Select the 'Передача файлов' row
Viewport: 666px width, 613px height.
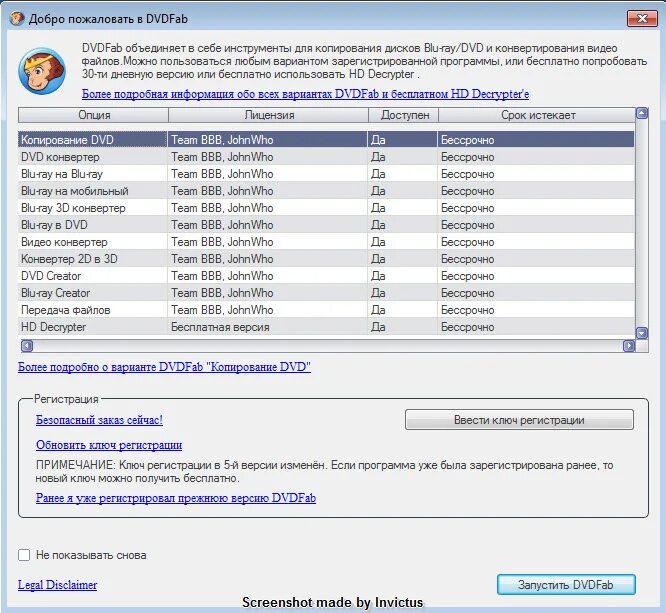(326, 310)
